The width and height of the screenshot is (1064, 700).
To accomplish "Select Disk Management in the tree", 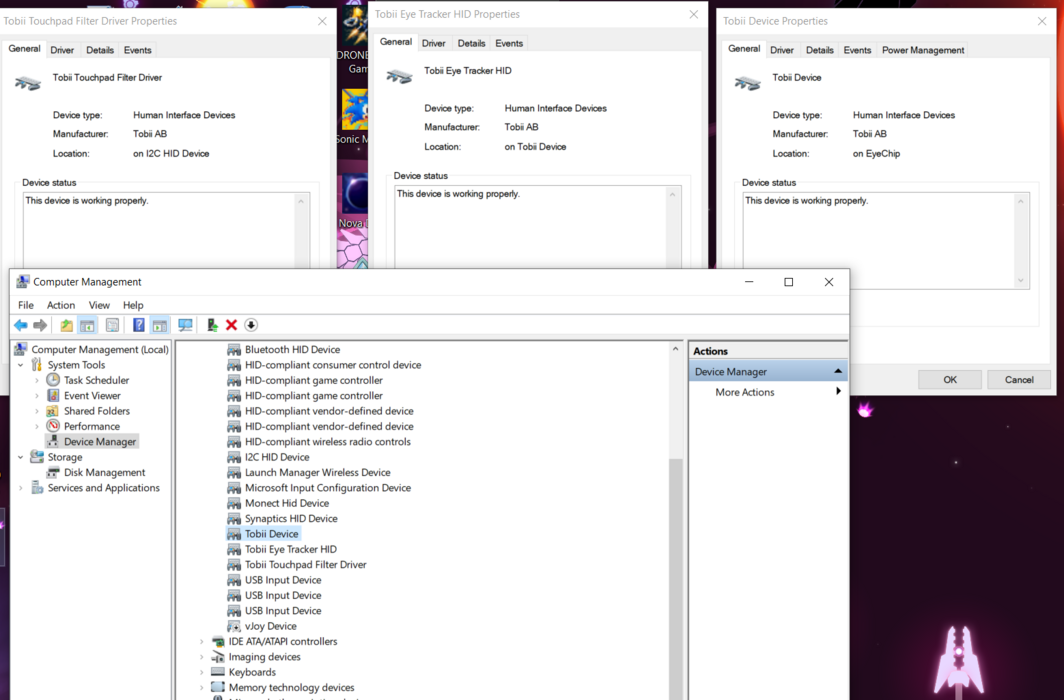I will pyautogui.click(x=104, y=472).
